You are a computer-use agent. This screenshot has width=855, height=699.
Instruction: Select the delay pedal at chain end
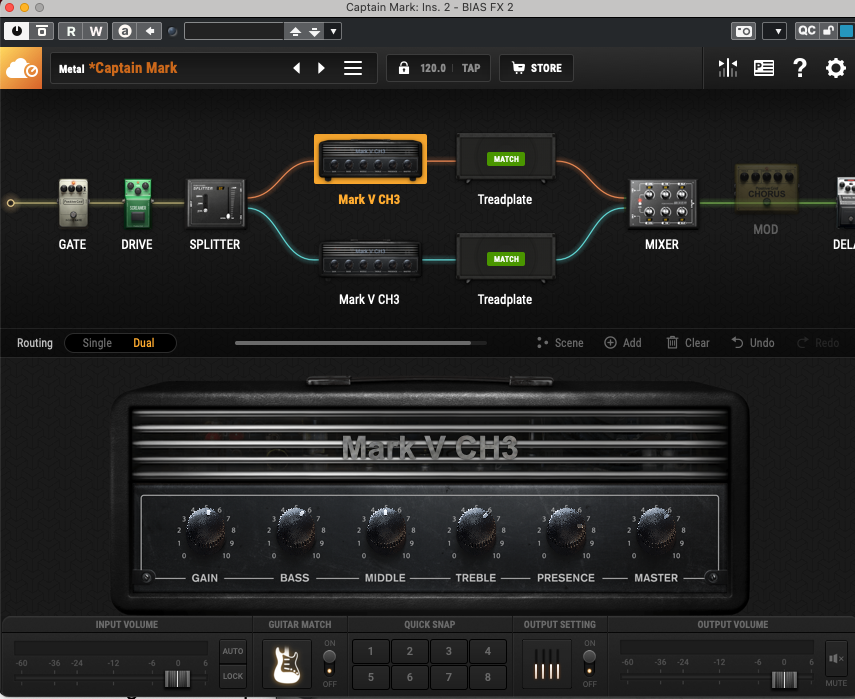pyautogui.click(x=846, y=202)
